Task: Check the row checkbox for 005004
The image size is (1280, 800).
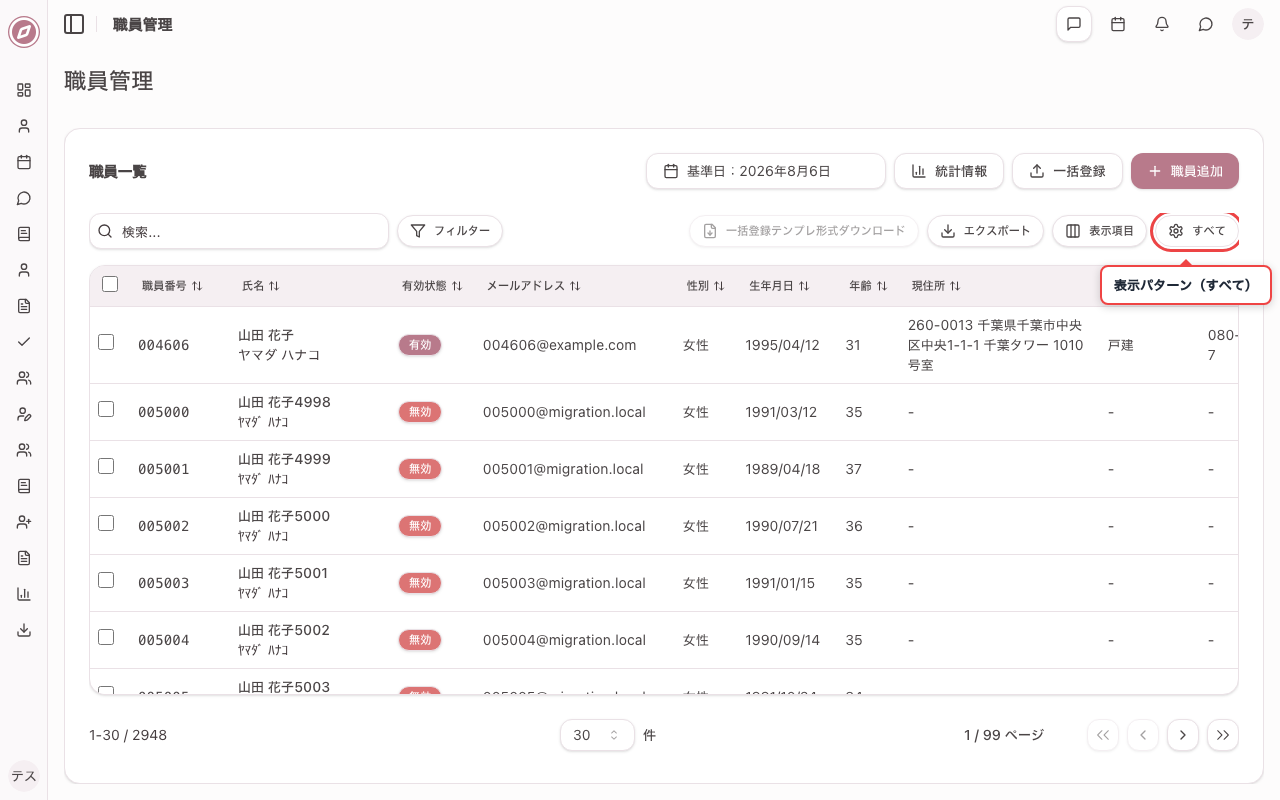Action: [x=106, y=637]
